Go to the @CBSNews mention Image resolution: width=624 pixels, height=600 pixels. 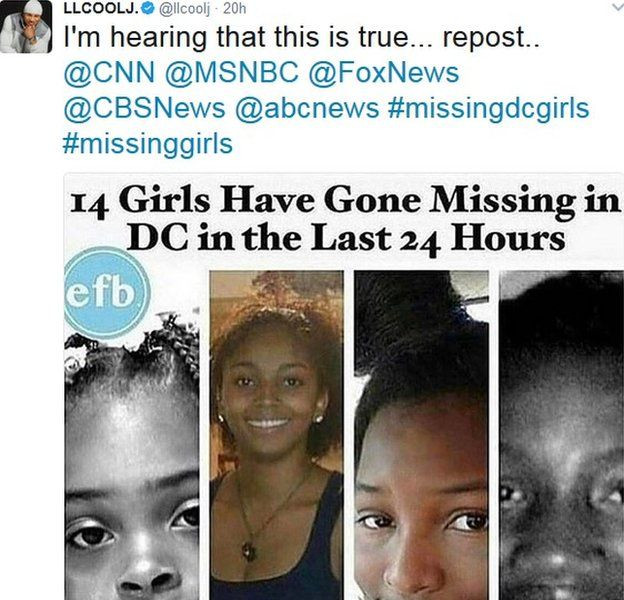144,109
